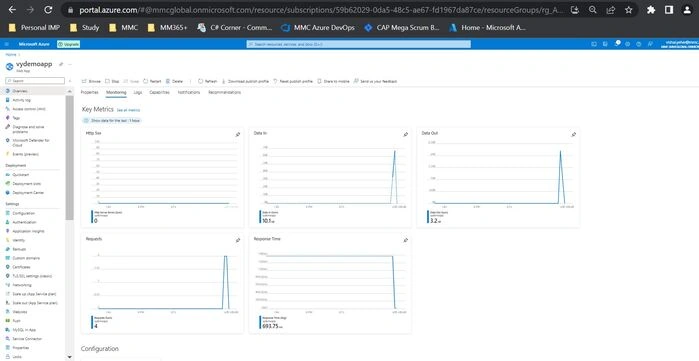Click the sidebar search box
The width and height of the screenshot is (699, 361).
click(x=35, y=81)
